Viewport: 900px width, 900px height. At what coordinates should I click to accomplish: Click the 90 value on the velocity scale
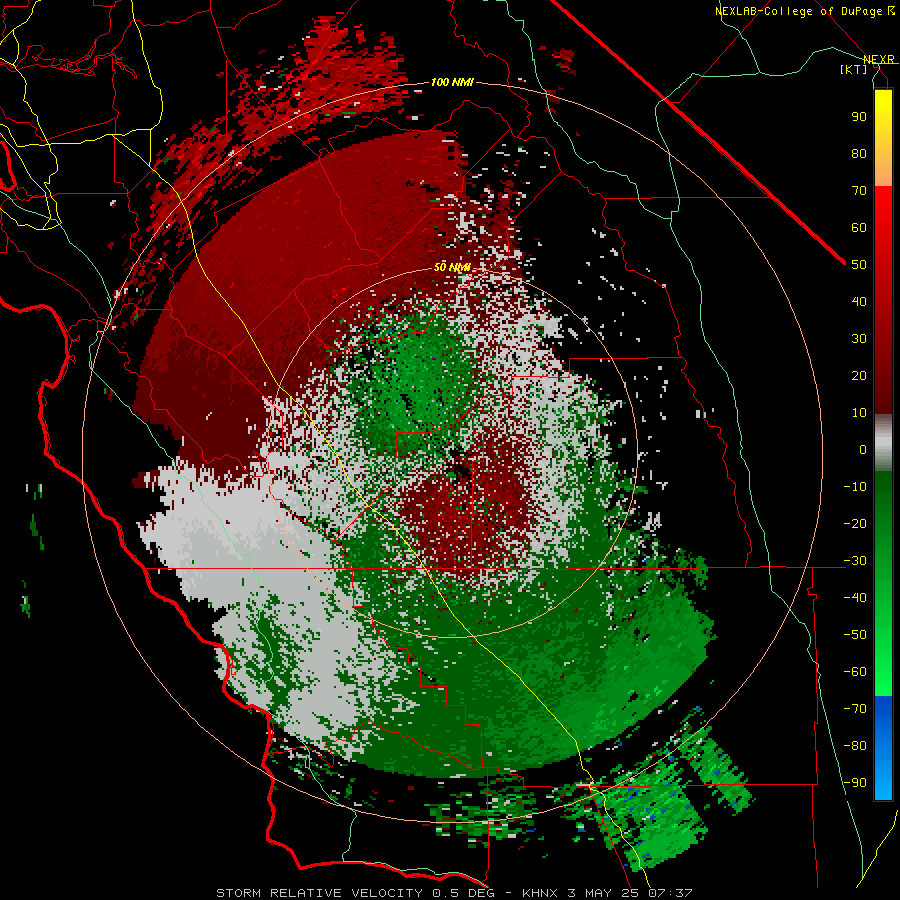click(859, 116)
